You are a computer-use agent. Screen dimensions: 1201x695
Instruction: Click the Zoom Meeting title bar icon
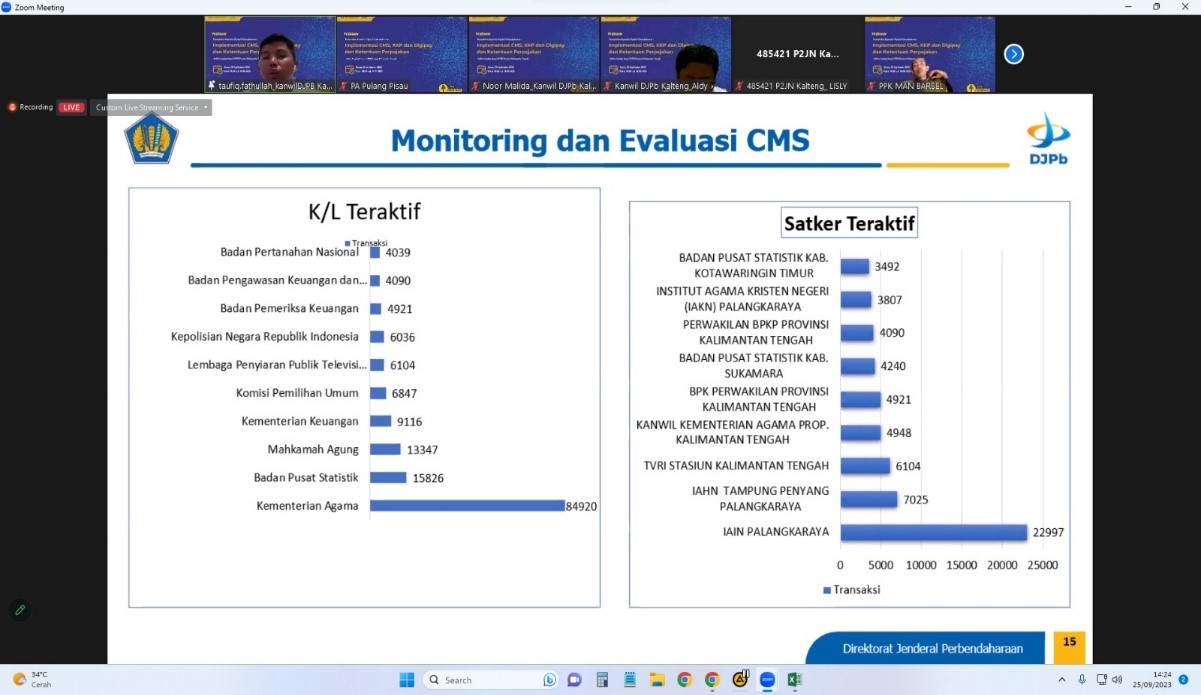point(7,7)
